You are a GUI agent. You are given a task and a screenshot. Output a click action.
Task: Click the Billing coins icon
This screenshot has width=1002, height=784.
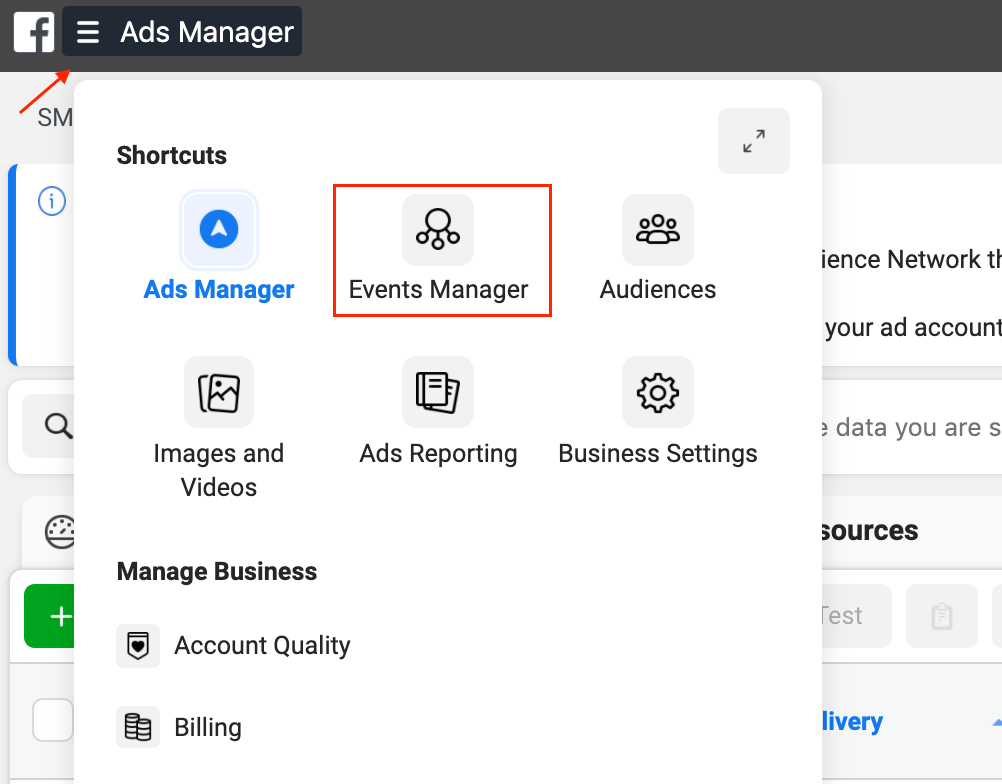click(x=138, y=727)
